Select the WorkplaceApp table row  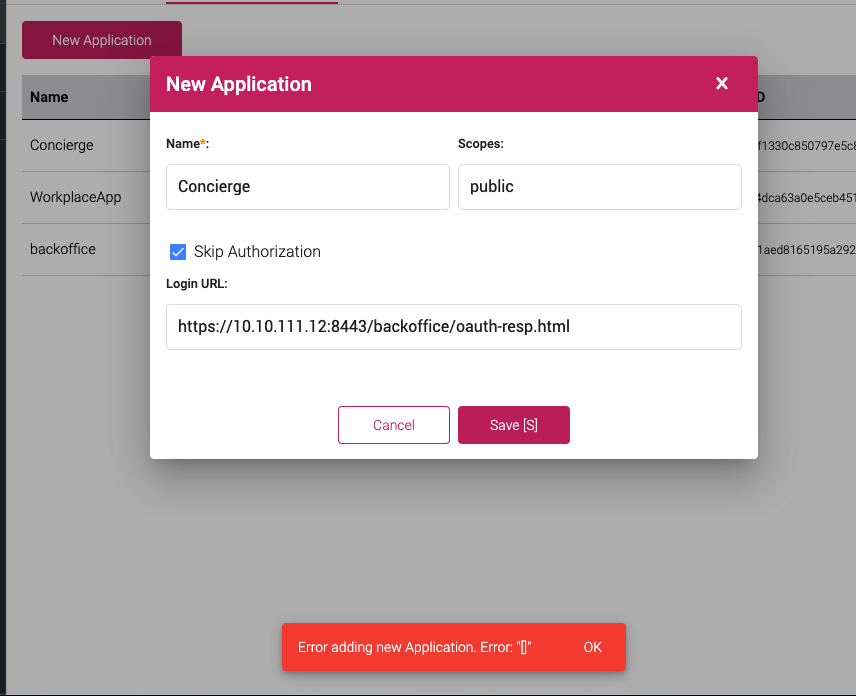86,197
